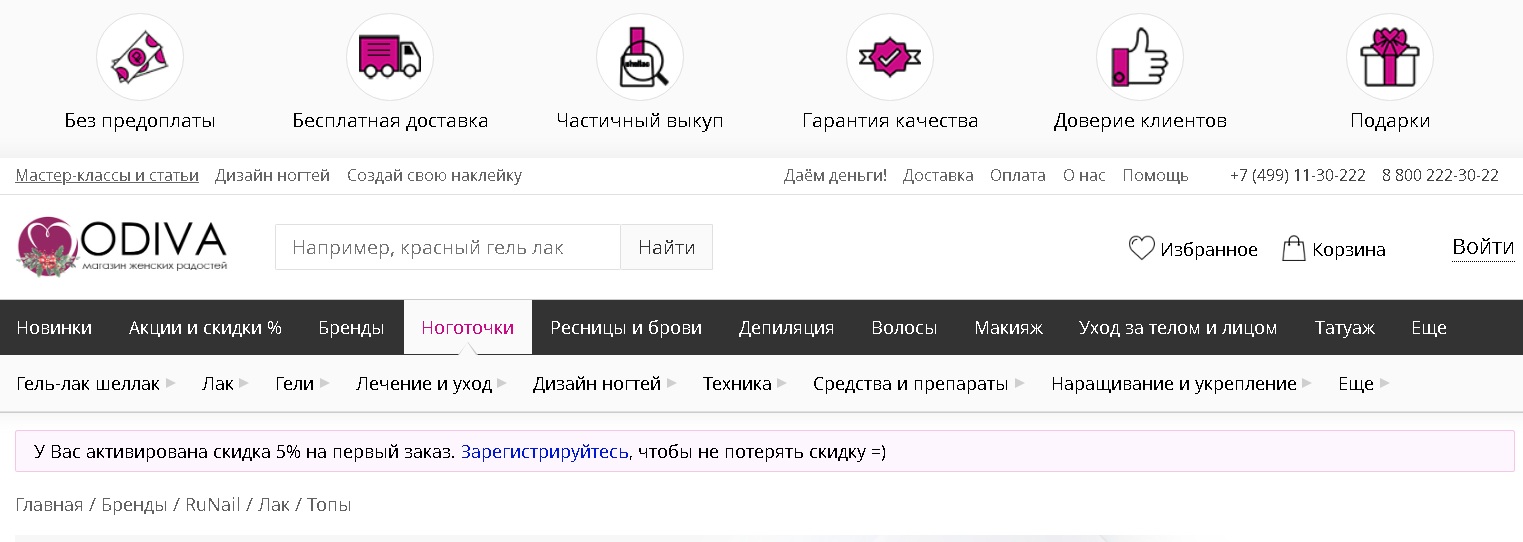Click the money icon above Без предоплаты
Viewport: 1523px width, 542px height.
pyautogui.click(x=140, y=57)
